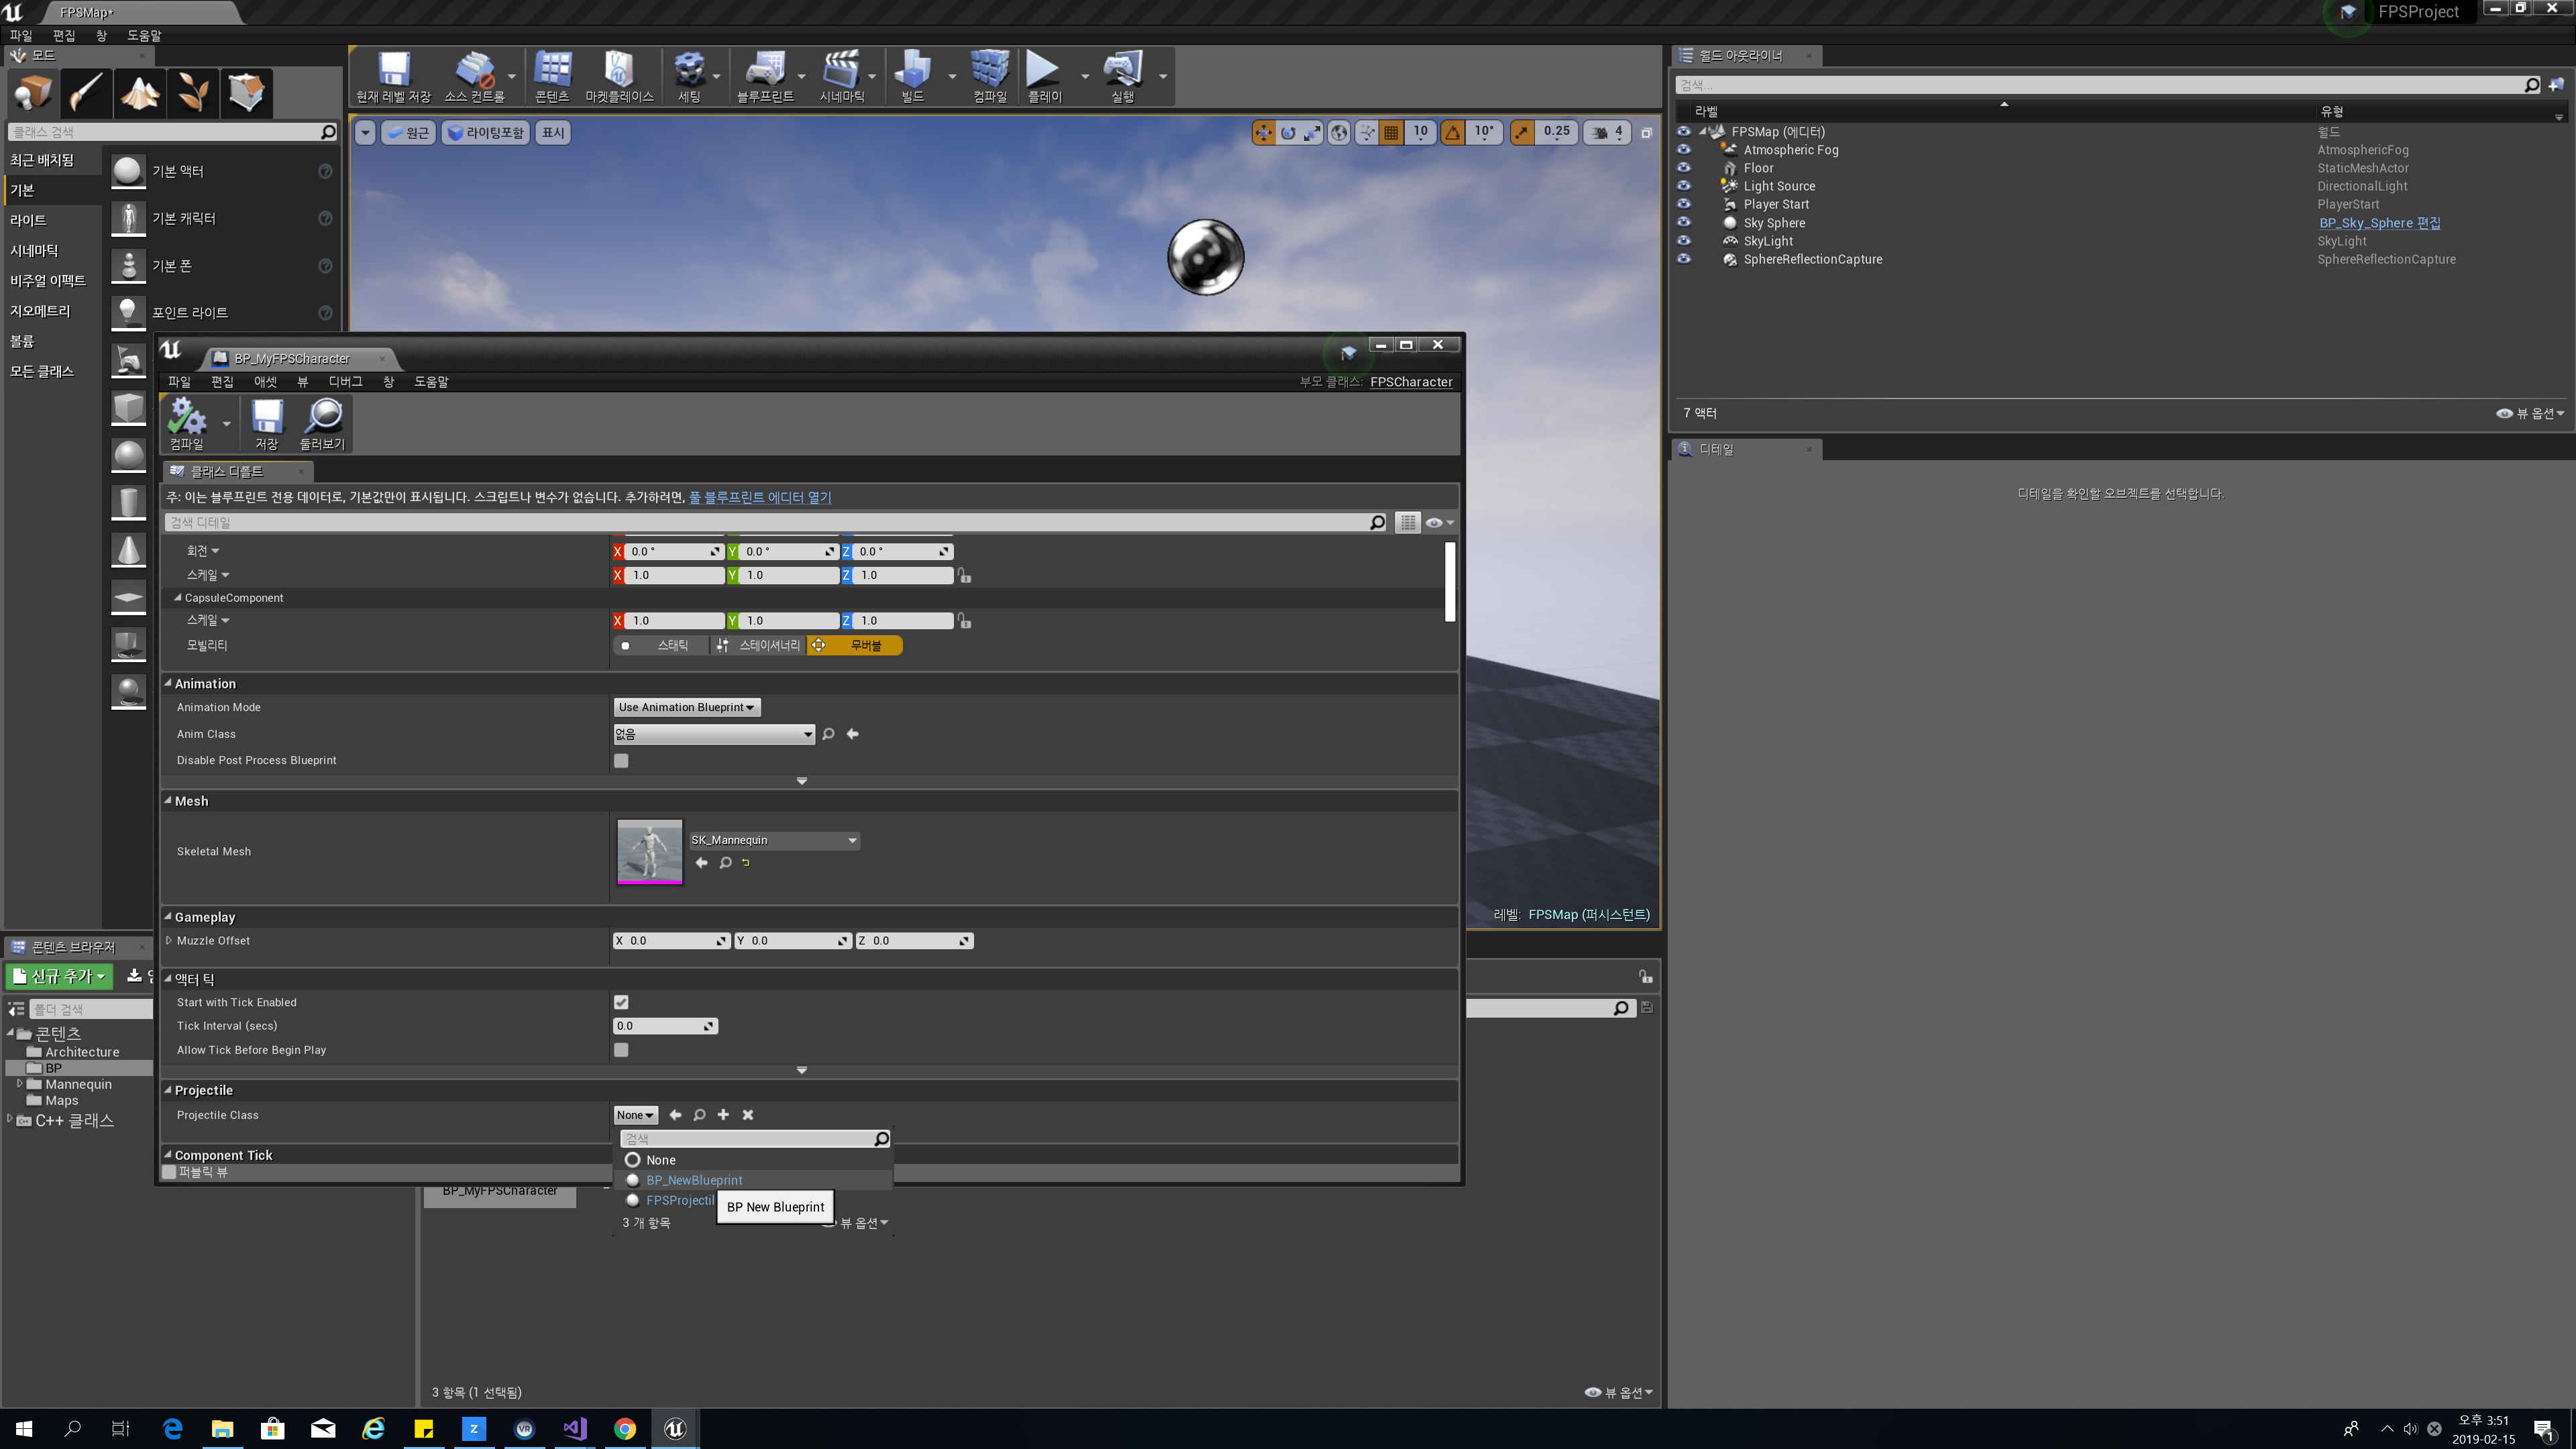Start Play in editor
The height and width of the screenshot is (1449, 2576).
pyautogui.click(x=1044, y=76)
